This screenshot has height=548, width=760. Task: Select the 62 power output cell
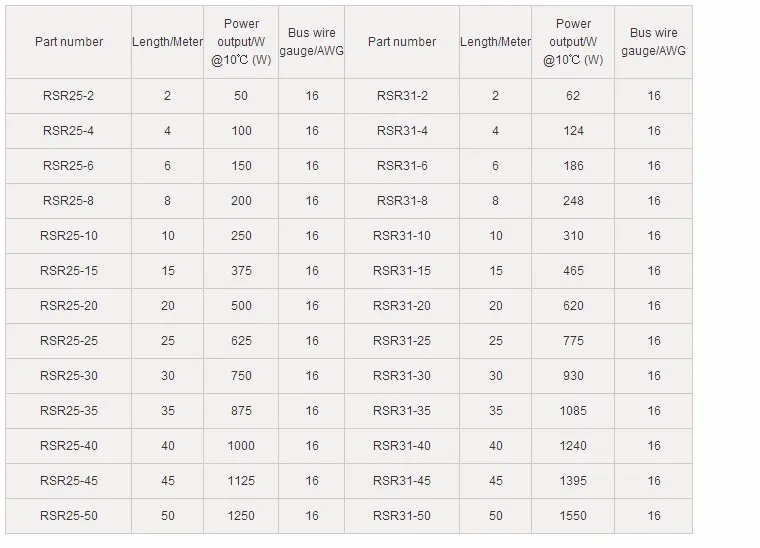tap(574, 96)
